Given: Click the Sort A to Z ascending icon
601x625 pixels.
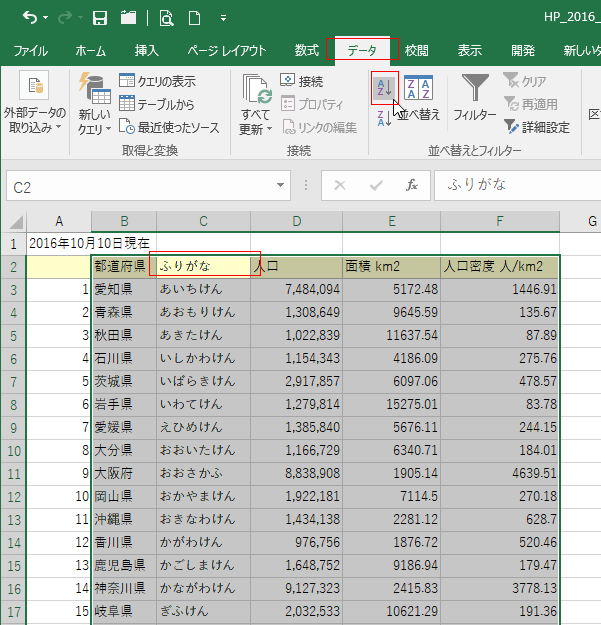Looking at the screenshot, I should [384, 88].
